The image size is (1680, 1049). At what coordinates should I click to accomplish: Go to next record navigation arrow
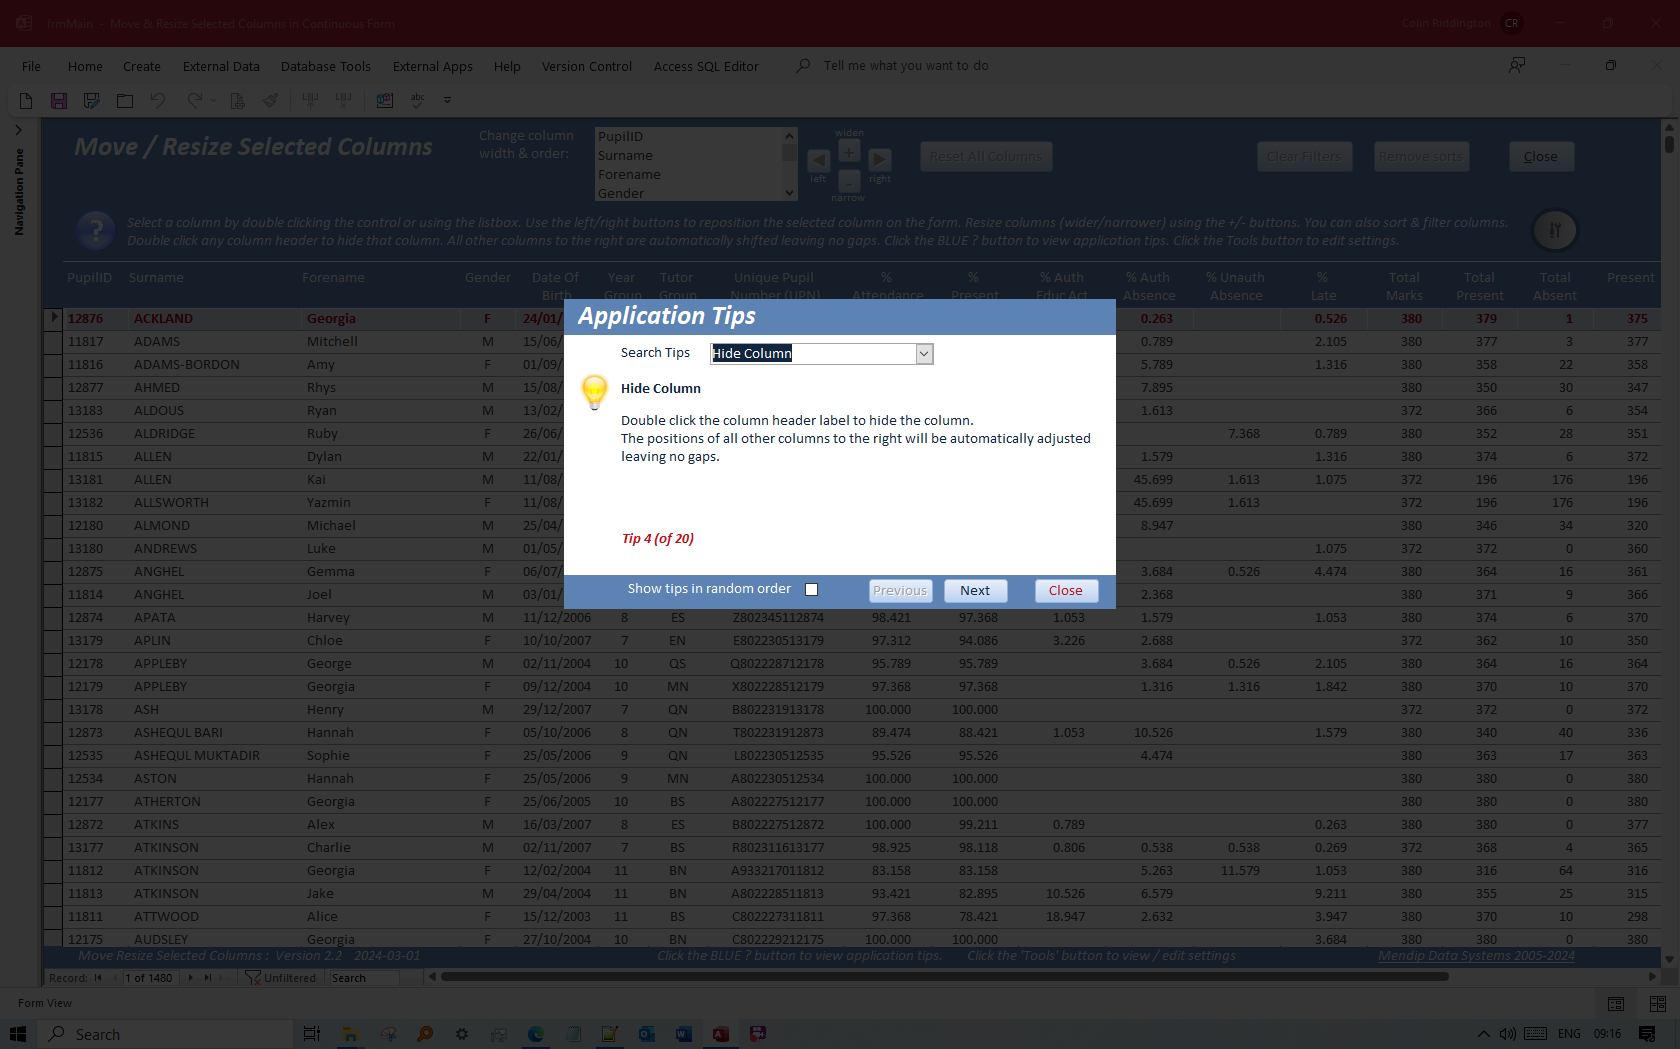190,978
